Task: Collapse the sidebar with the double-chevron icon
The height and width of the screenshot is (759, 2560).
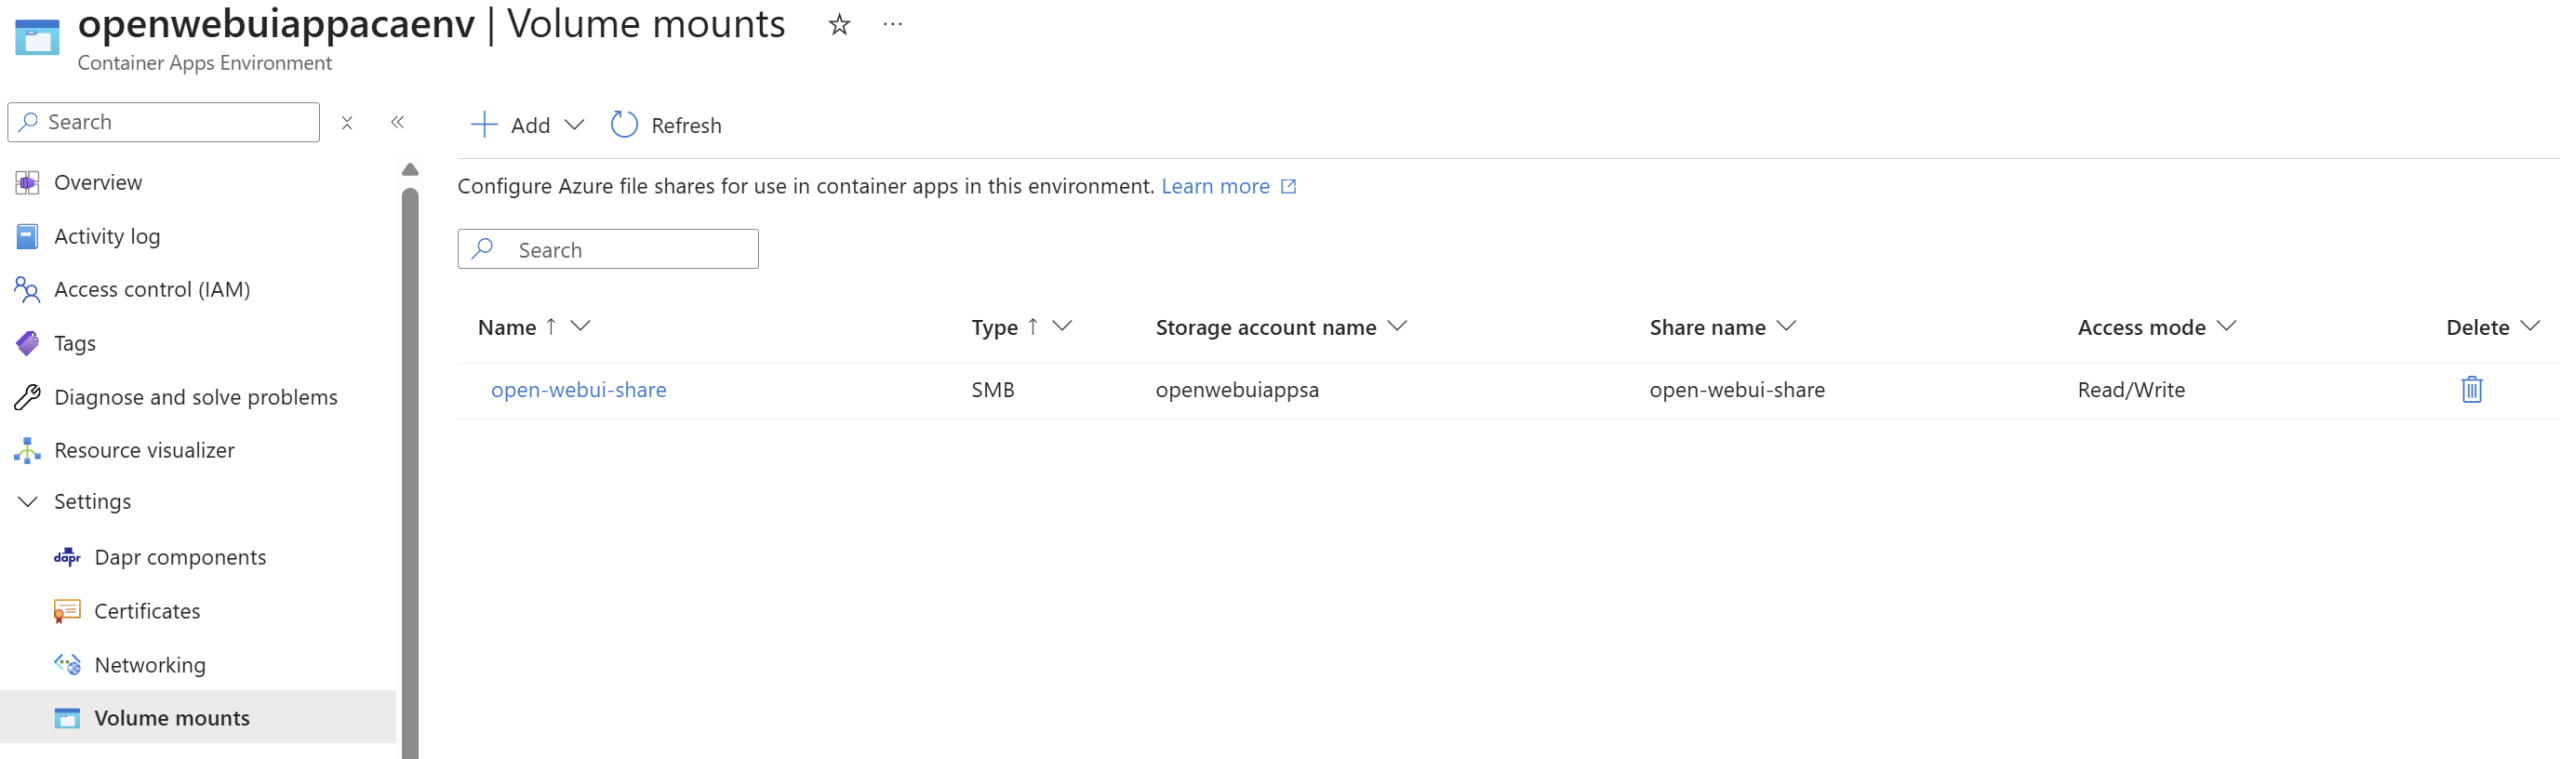Action: 397,122
